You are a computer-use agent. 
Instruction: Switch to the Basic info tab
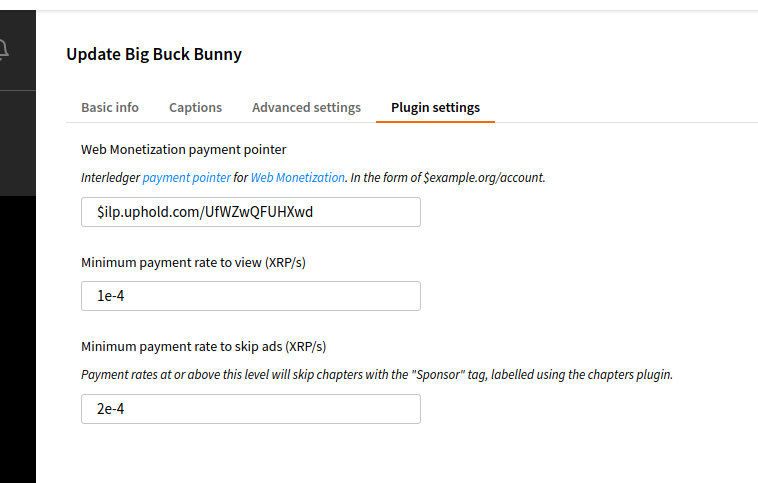(x=110, y=107)
